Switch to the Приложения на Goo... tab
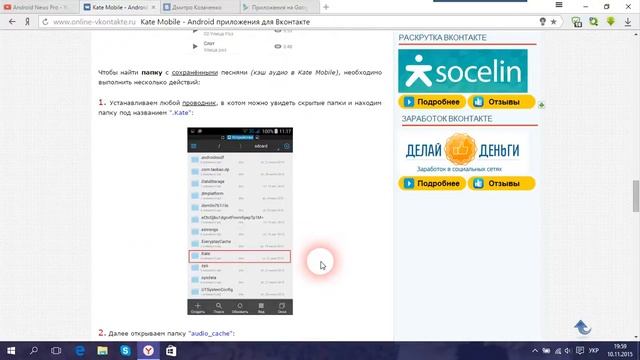Screen dimensions: 640x360 279,7
